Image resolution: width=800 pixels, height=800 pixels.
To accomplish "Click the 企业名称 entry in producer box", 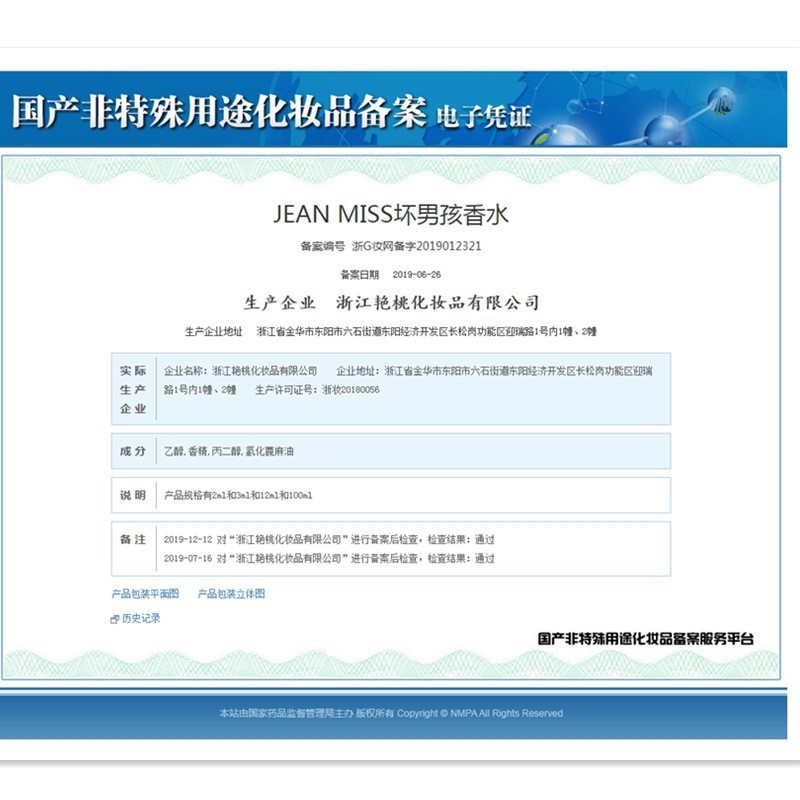I will (x=240, y=371).
